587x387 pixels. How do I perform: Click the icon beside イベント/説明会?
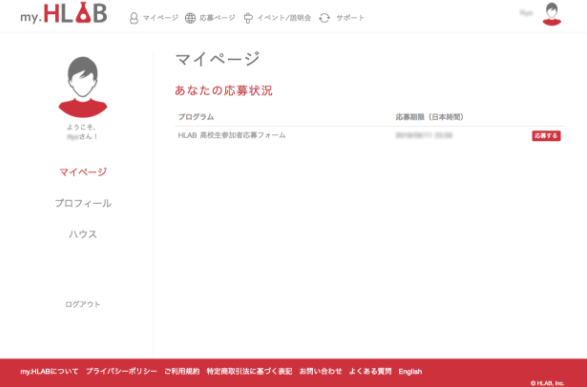click(248, 18)
